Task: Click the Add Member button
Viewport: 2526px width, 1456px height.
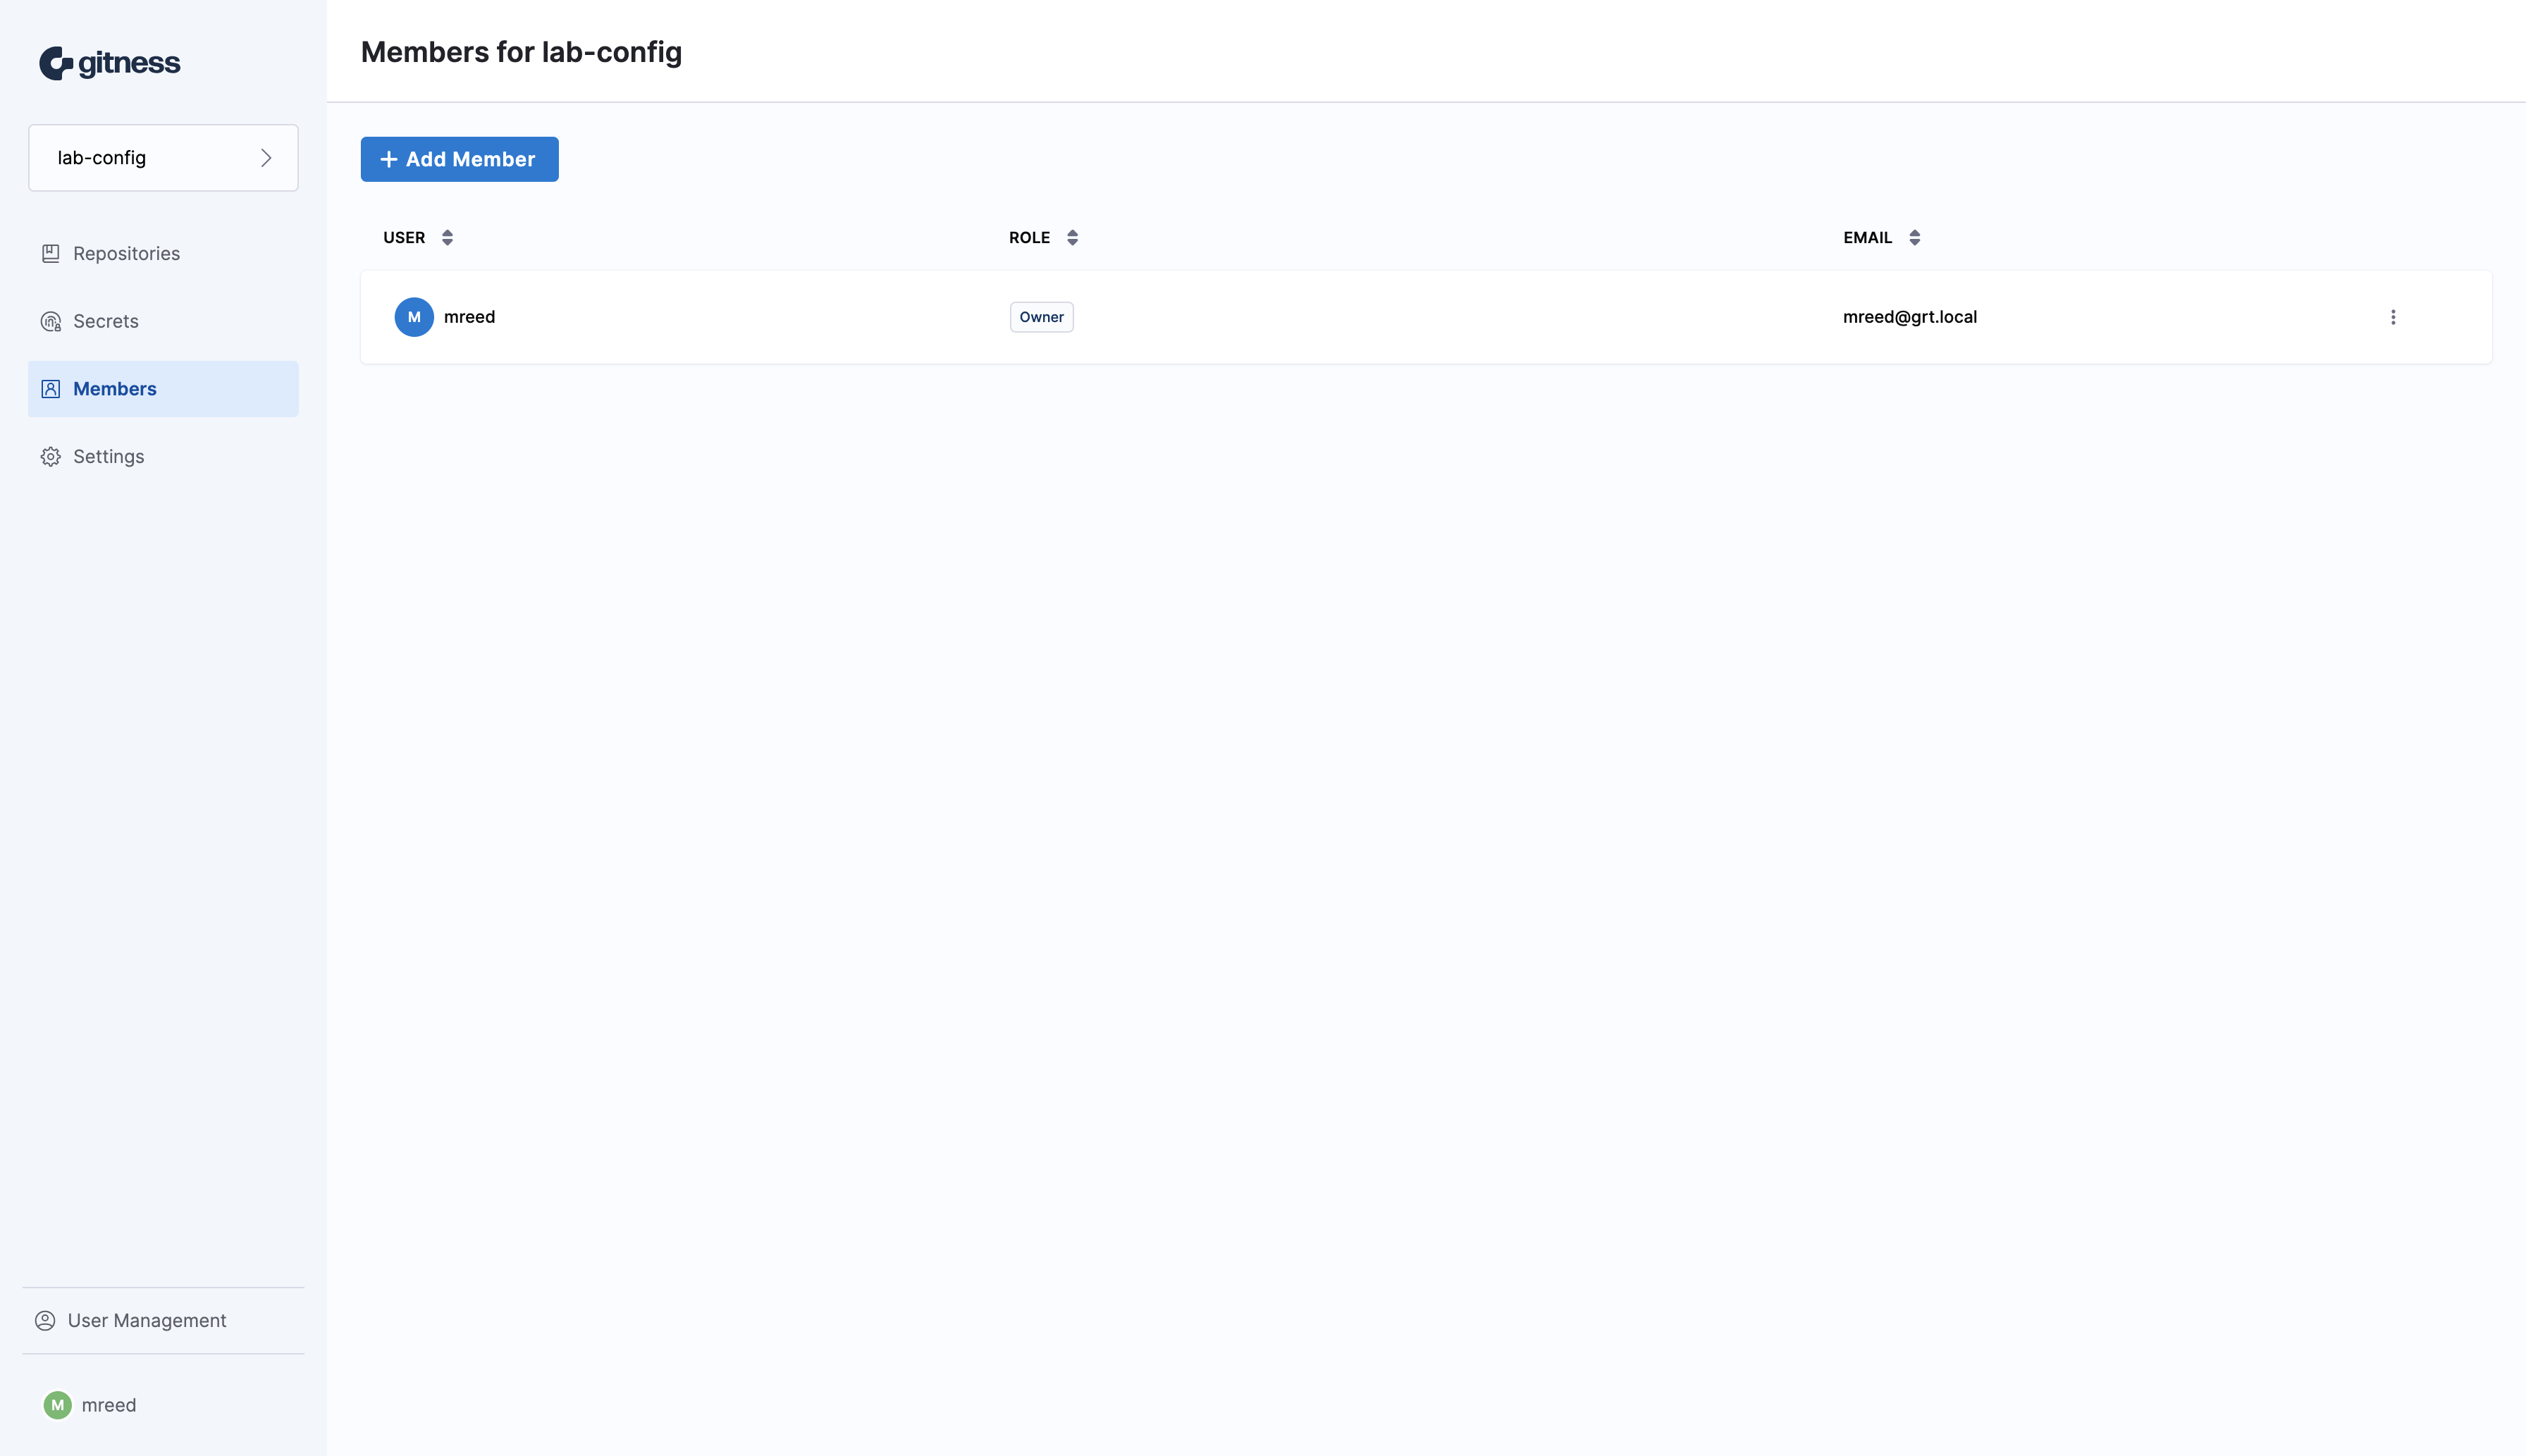Action: (459, 159)
